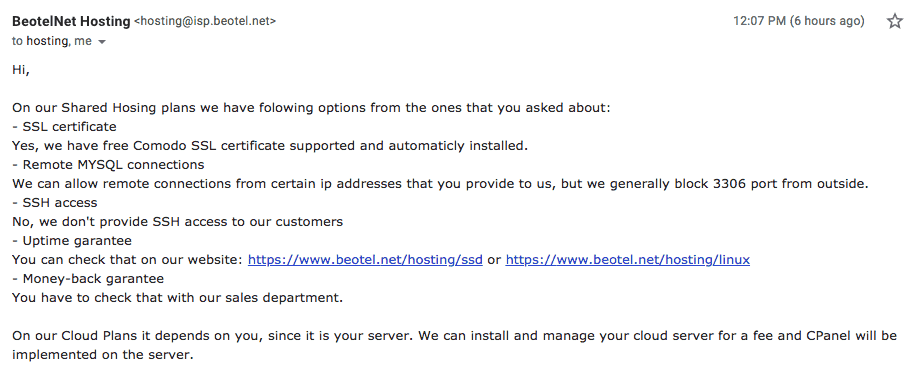Open the beotel.net/hosting/ssd link

pyautogui.click(x=365, y=260)
